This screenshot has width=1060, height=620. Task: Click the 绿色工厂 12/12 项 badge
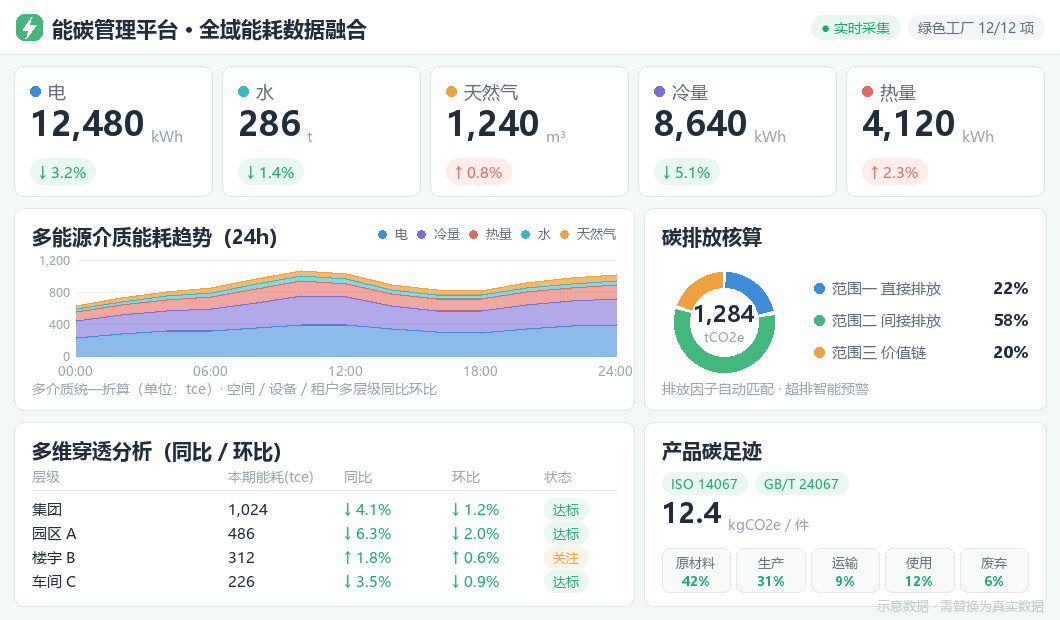(975, 28)
